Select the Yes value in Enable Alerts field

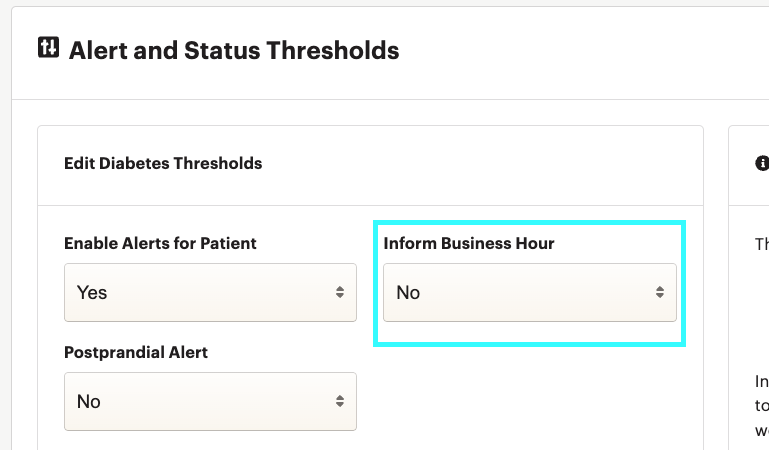[x=92, y=293]
